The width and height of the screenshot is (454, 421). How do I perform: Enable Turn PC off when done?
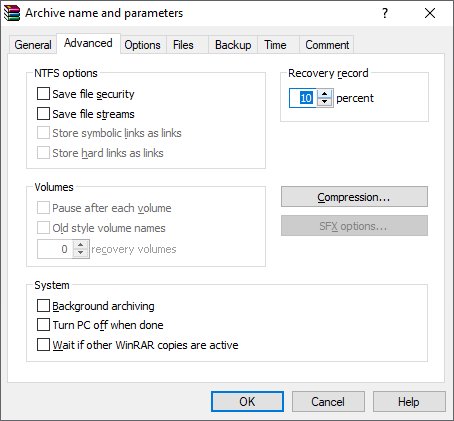[43, 325]
